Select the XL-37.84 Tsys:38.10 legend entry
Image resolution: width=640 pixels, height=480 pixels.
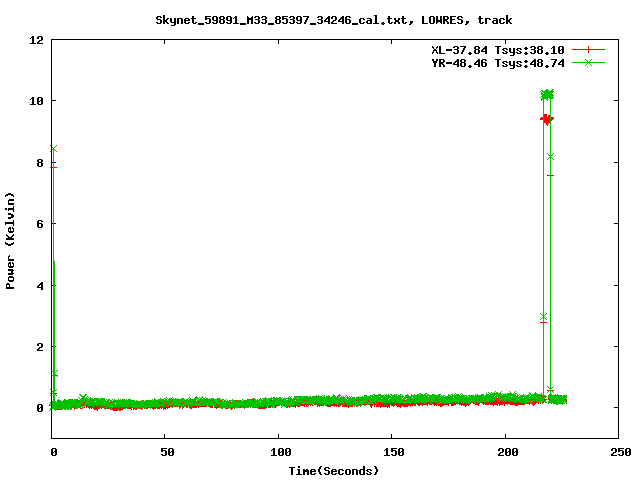click(498, 50)
